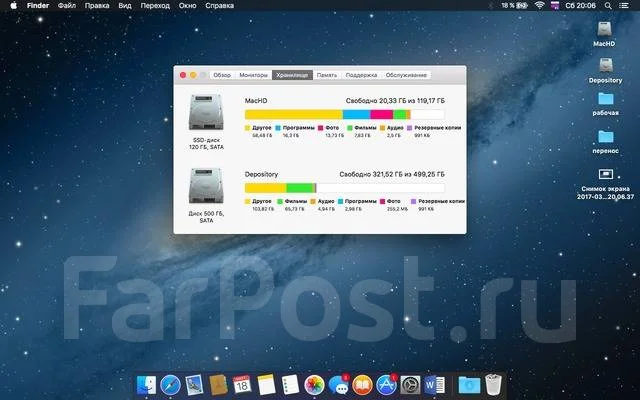Open the Apple menu
The width and height of the screenshot is (640, 400).
(x=13, y=6)
